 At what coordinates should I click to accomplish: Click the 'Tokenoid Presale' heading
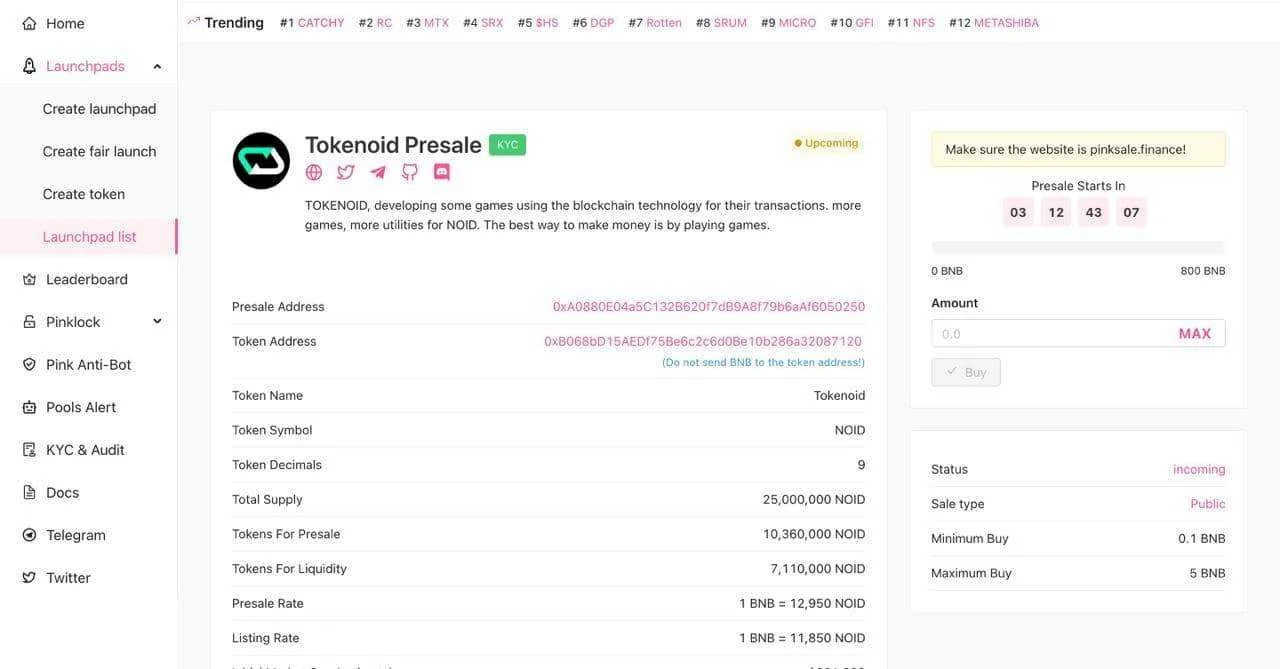pos(393,145)
